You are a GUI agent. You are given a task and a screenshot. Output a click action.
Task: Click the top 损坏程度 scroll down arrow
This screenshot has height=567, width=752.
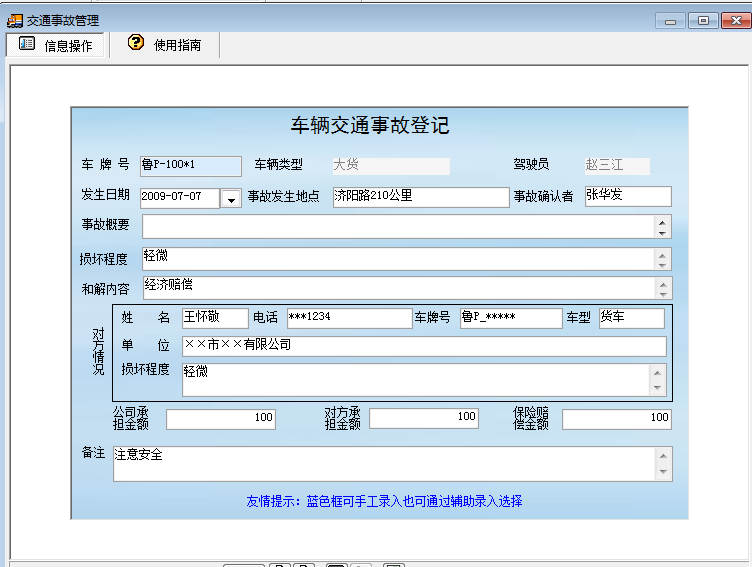662,265
